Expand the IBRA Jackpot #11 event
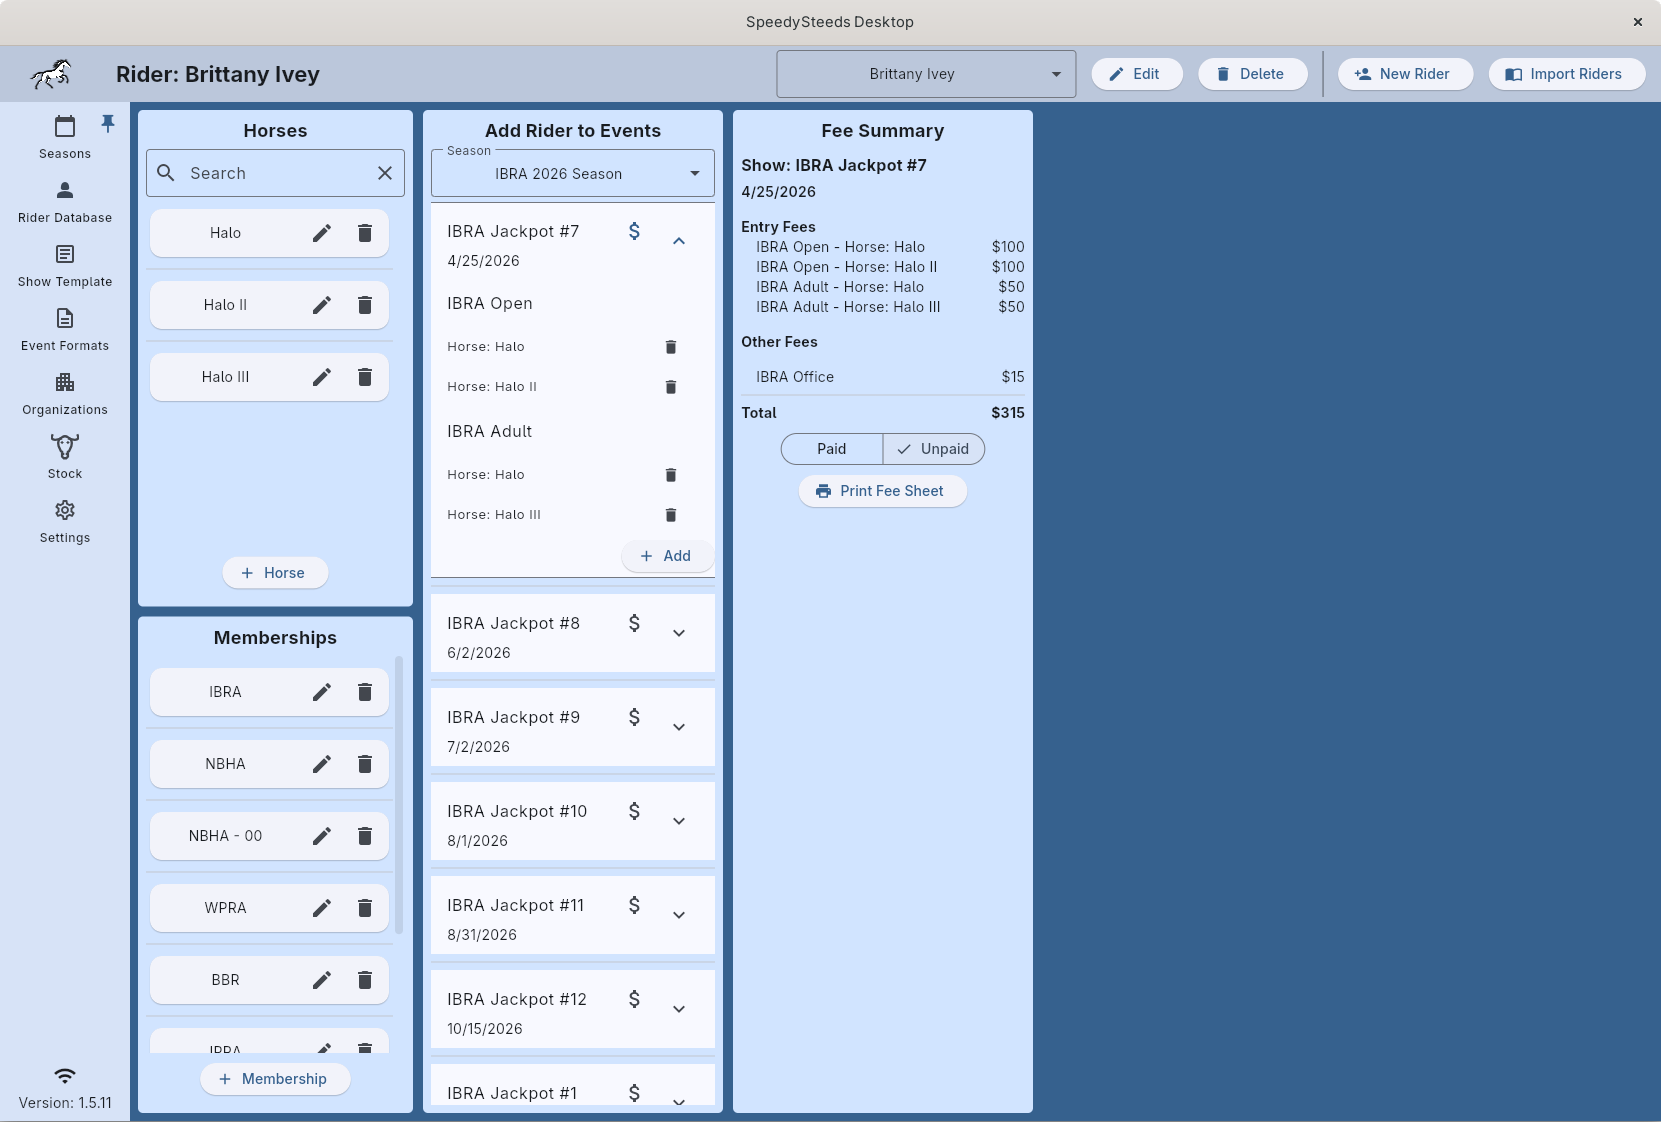Viewport: 1661px width, 1122px height. 679,915
